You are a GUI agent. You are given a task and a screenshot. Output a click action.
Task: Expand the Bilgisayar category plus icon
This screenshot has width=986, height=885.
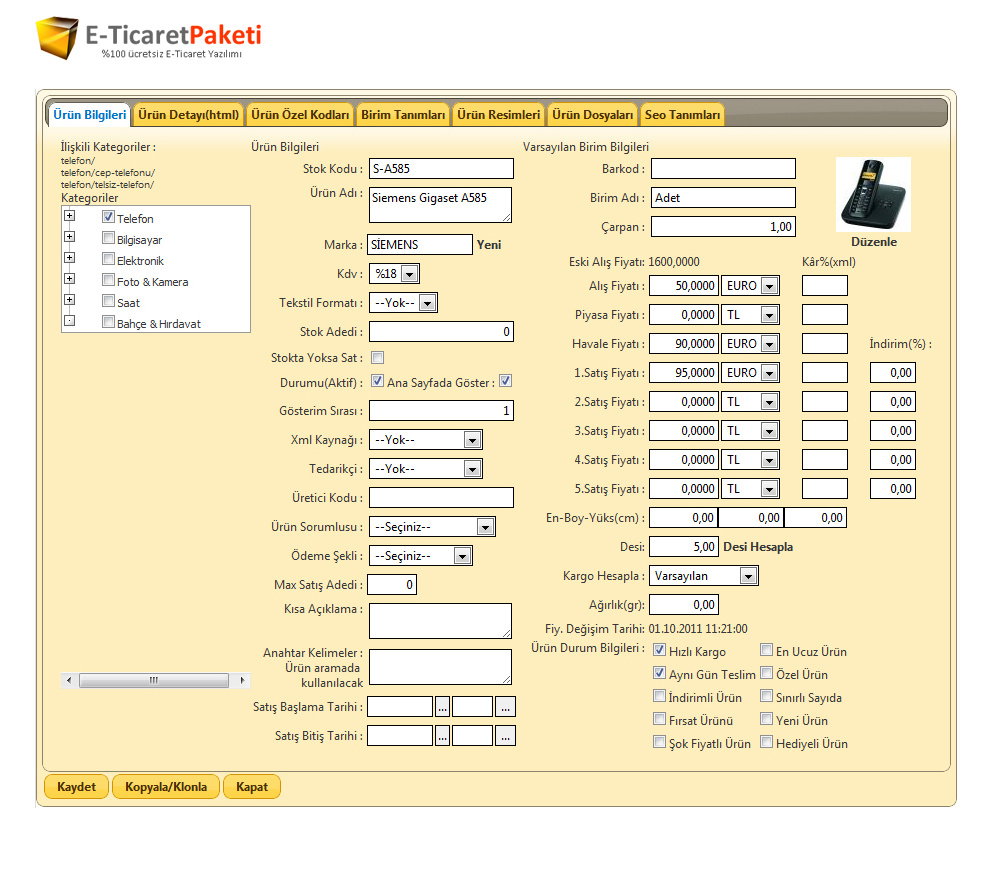[x=69, y=237]
